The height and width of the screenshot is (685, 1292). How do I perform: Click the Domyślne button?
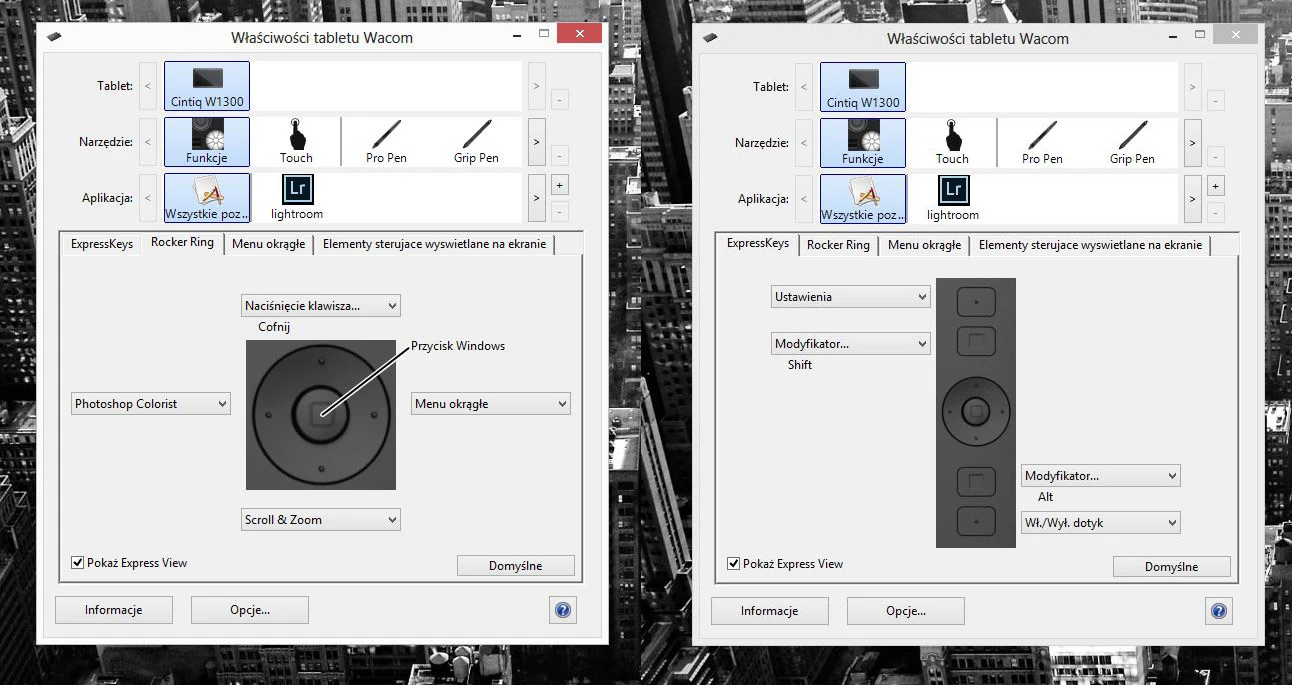point(516,565)
